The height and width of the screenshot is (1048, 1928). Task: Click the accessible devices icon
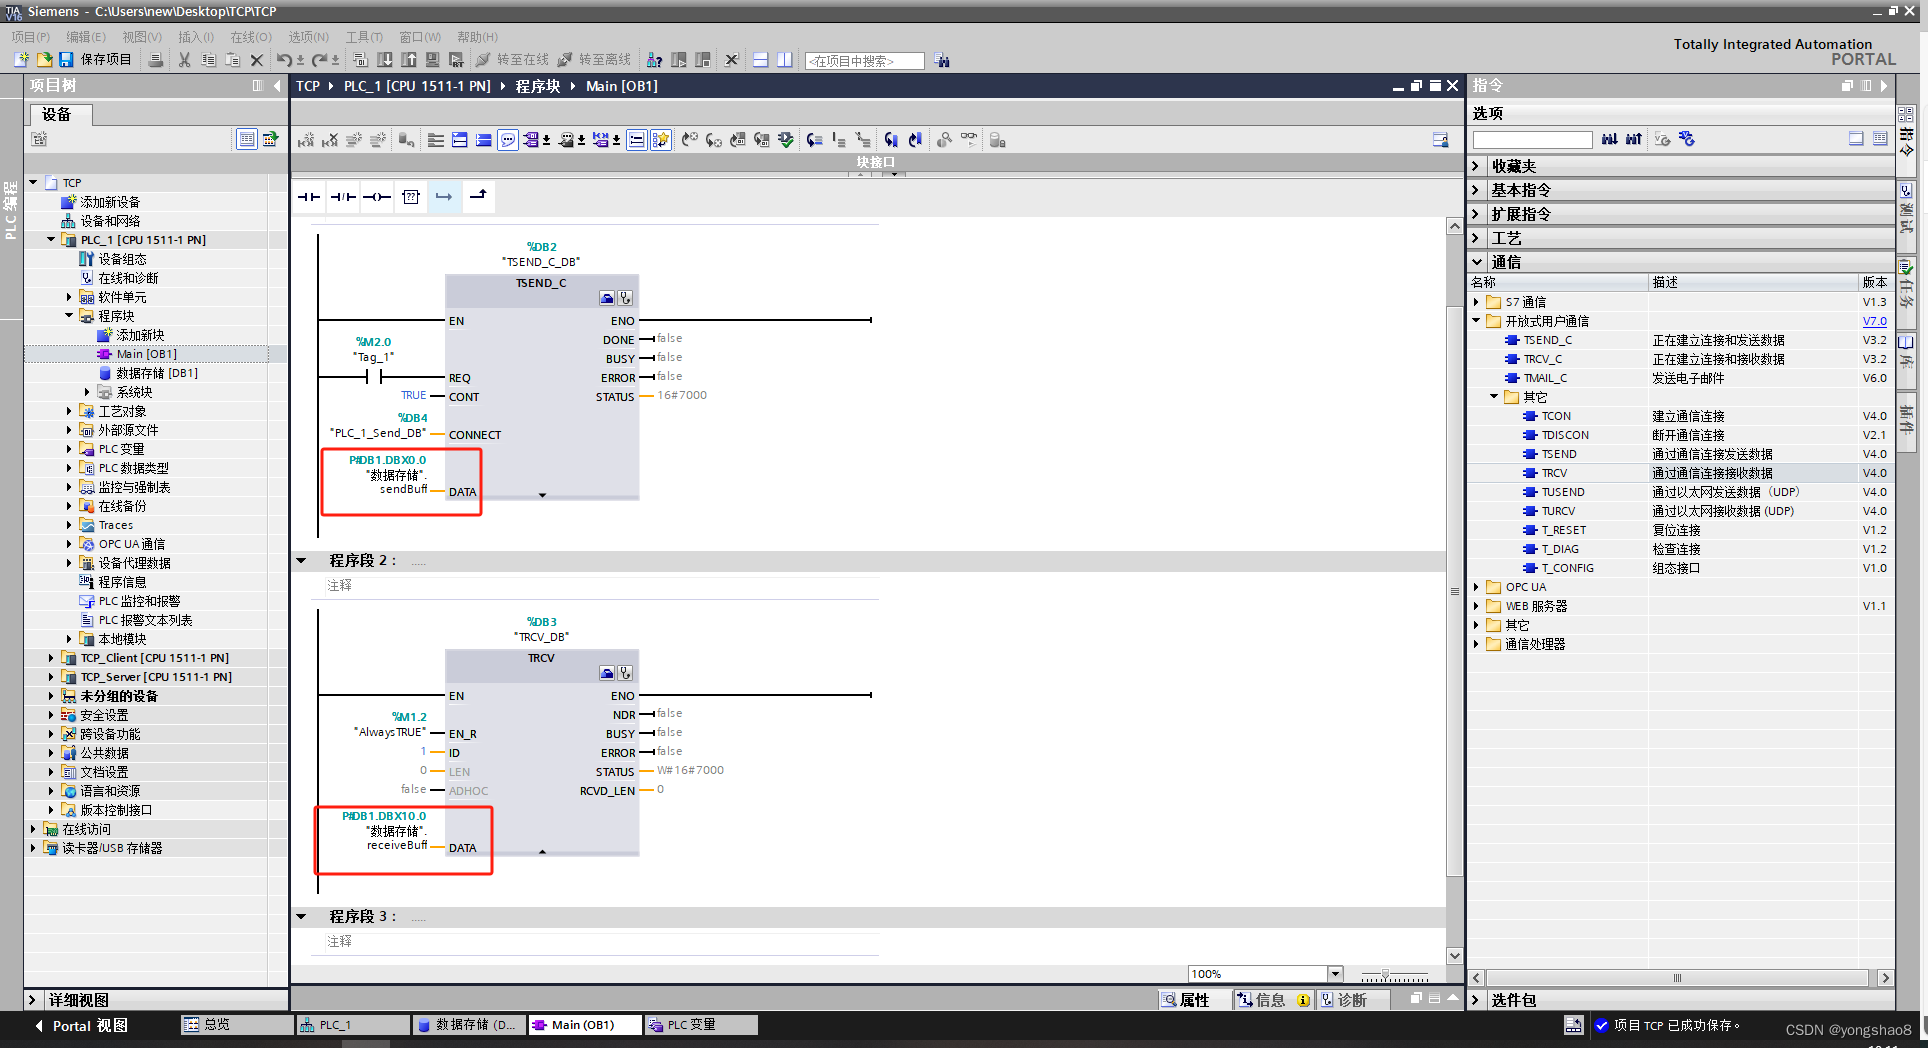click(x=655, y=60)
